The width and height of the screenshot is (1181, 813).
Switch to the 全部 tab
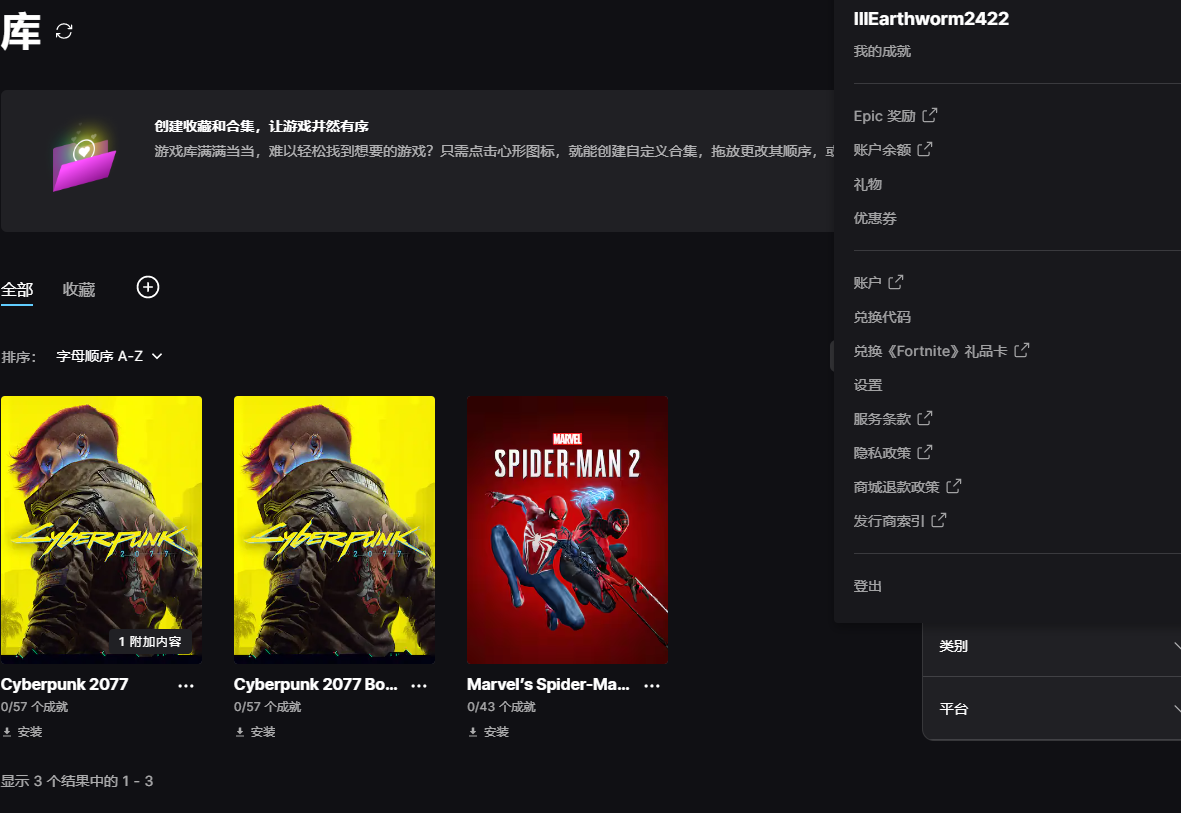click(17, 289)
